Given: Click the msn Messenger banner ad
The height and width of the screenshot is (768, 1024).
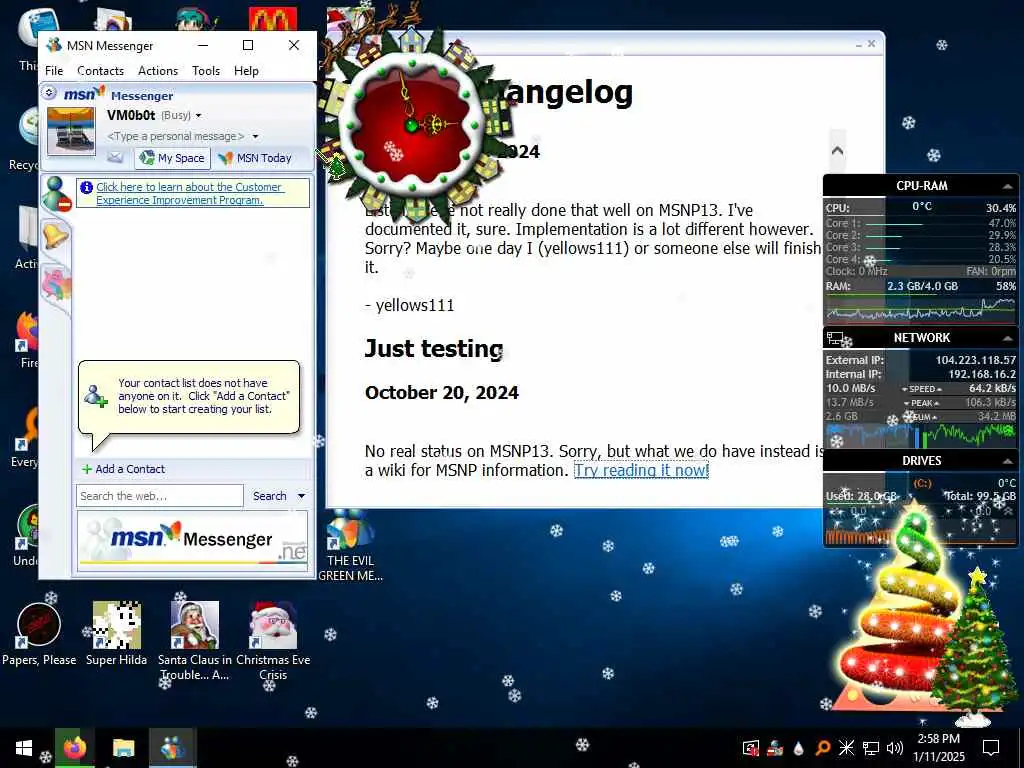Looking at the screenshot, I should (192, 539).
